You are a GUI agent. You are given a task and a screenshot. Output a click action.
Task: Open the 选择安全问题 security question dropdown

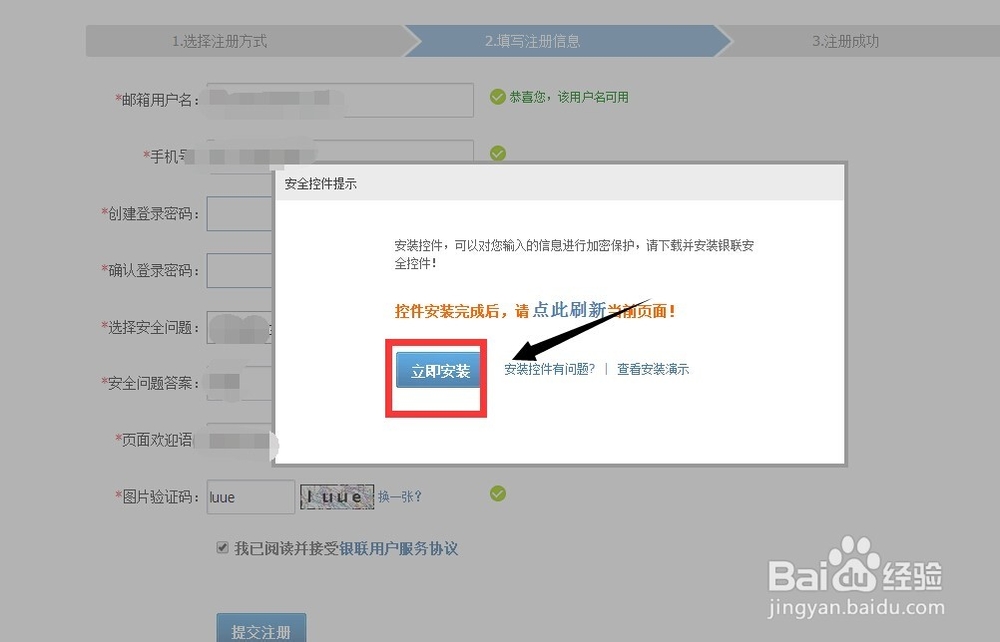240,326
